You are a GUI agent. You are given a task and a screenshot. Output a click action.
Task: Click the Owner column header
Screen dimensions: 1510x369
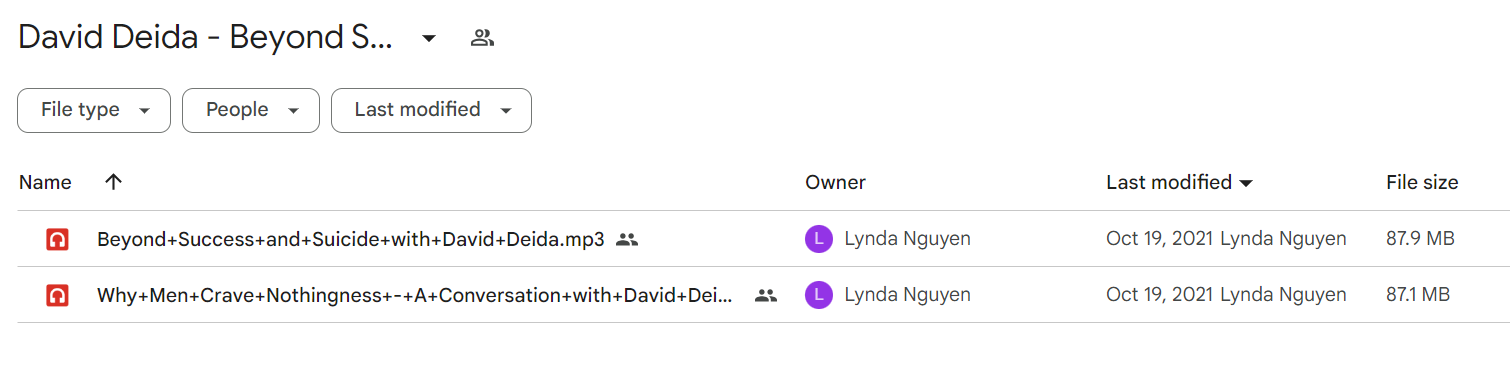click(x=835, y=182)
